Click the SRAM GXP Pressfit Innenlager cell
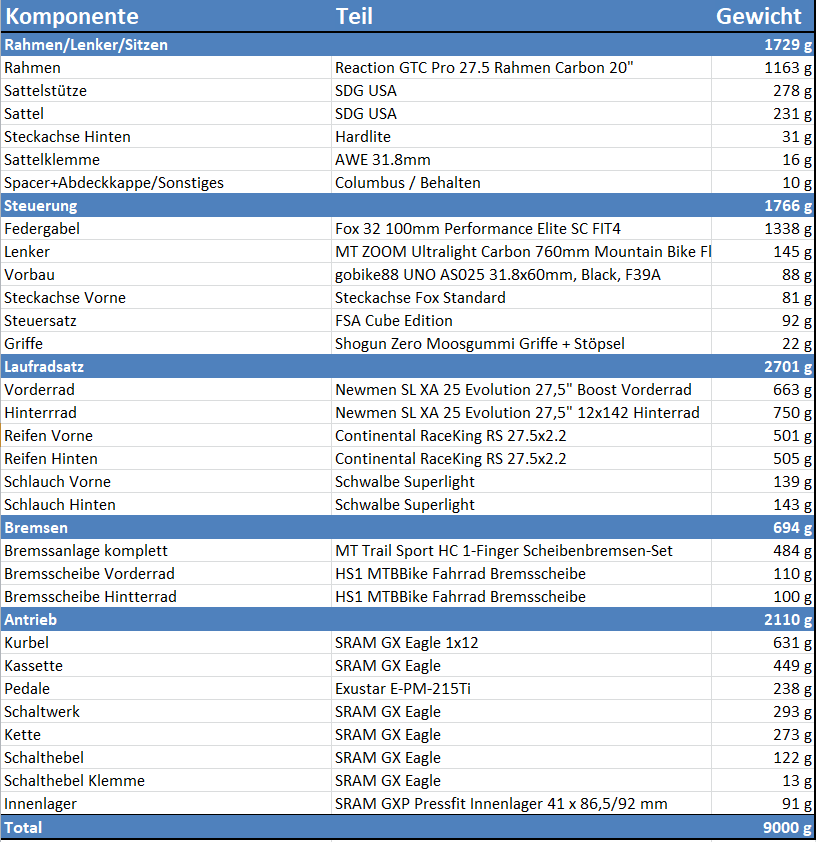The height and width of the screenshot is (842, 816). [501, 804]
